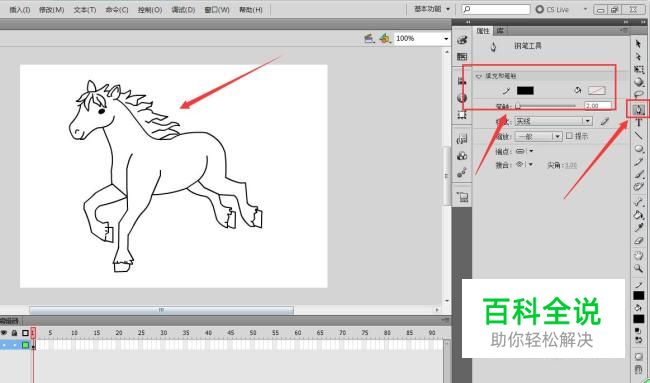The width and height of the screenshot is (650, 383).
Task: Open the stroke scale 一般 dropdown
Action: point(538,136)
